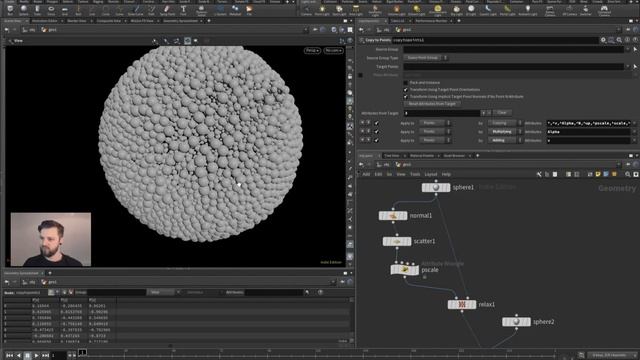Open the Multiplying method dropdown
This screenshot has height=360, width=640.
505,131
